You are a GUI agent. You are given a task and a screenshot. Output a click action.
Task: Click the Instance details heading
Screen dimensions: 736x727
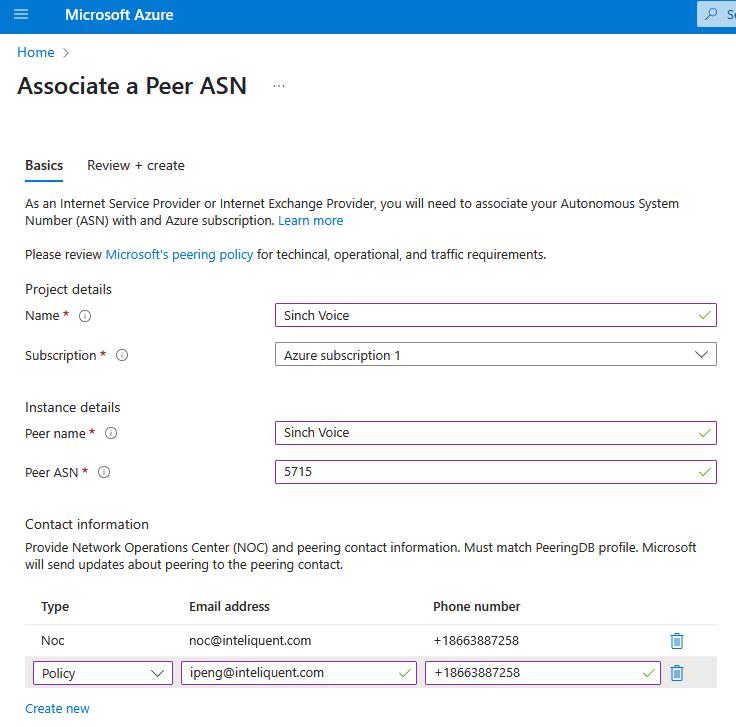pos(73,407)
